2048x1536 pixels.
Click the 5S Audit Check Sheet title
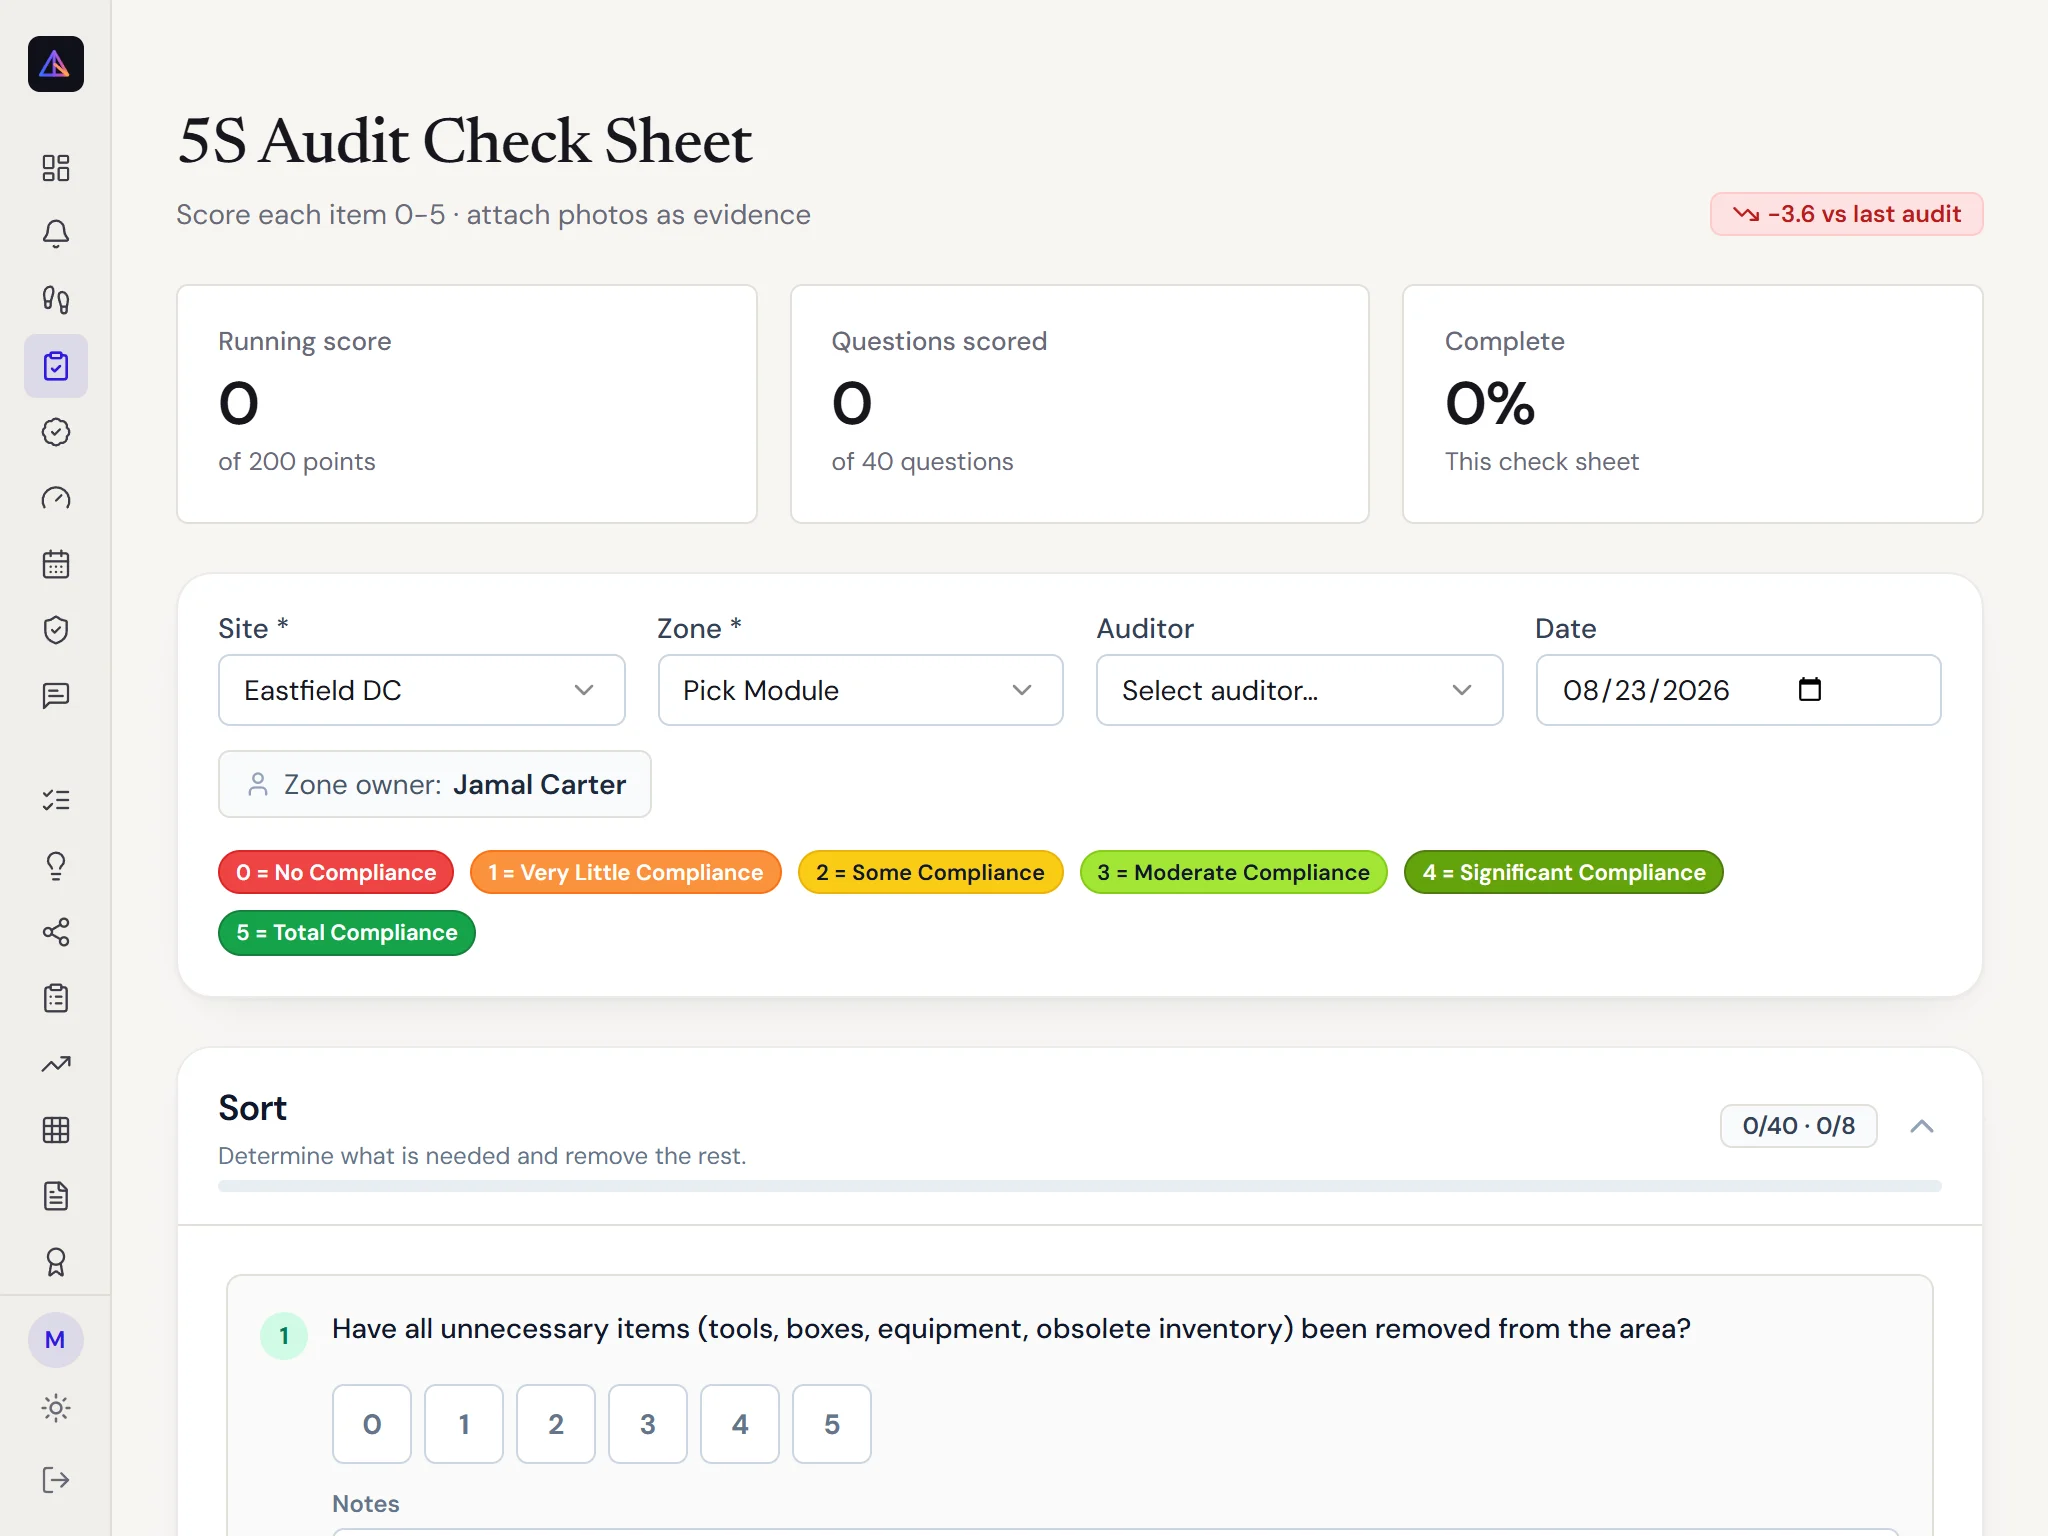pos(465,140)
